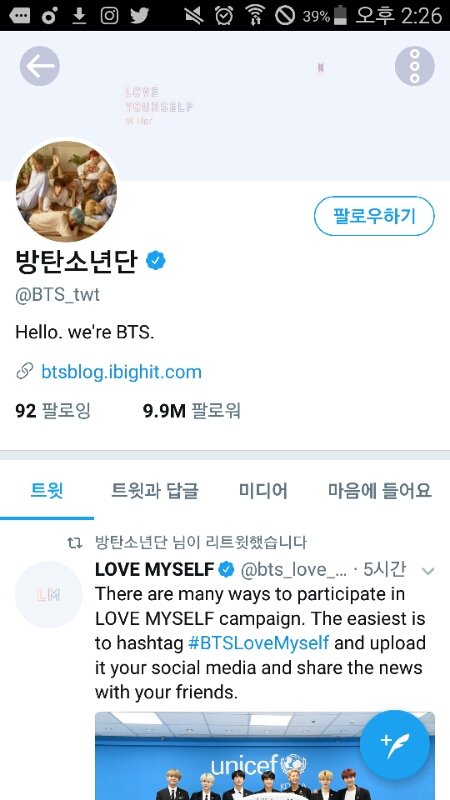Viewport: 450px width, 800px height.
Task: Open the btsblog.ibighit.com link
Action: (x=121, y=372)
